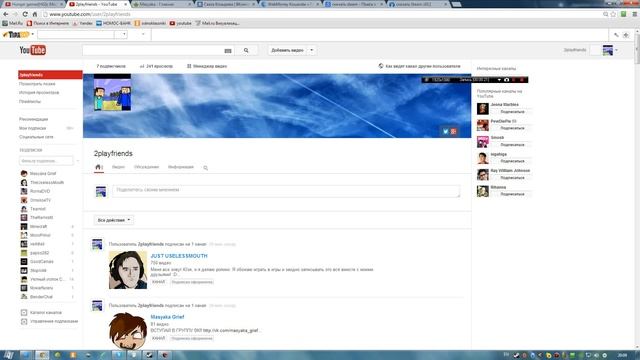Click the upload video button
Screen dimensions: 640x360
point(287,50)
